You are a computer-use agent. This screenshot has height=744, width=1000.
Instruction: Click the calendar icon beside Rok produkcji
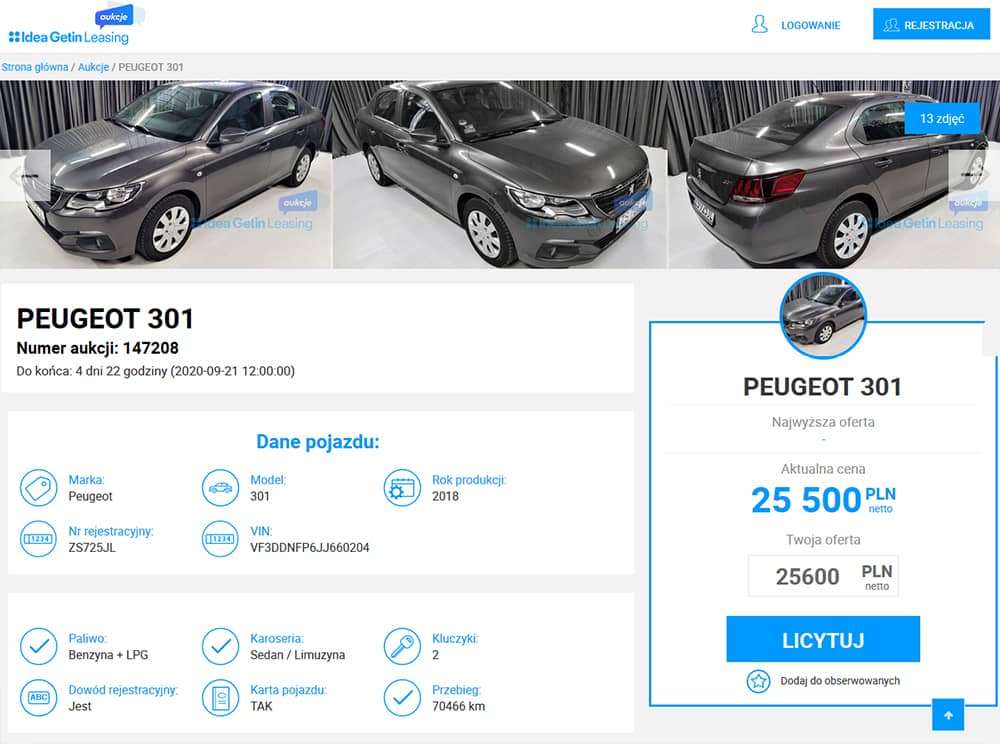point(402,488)
